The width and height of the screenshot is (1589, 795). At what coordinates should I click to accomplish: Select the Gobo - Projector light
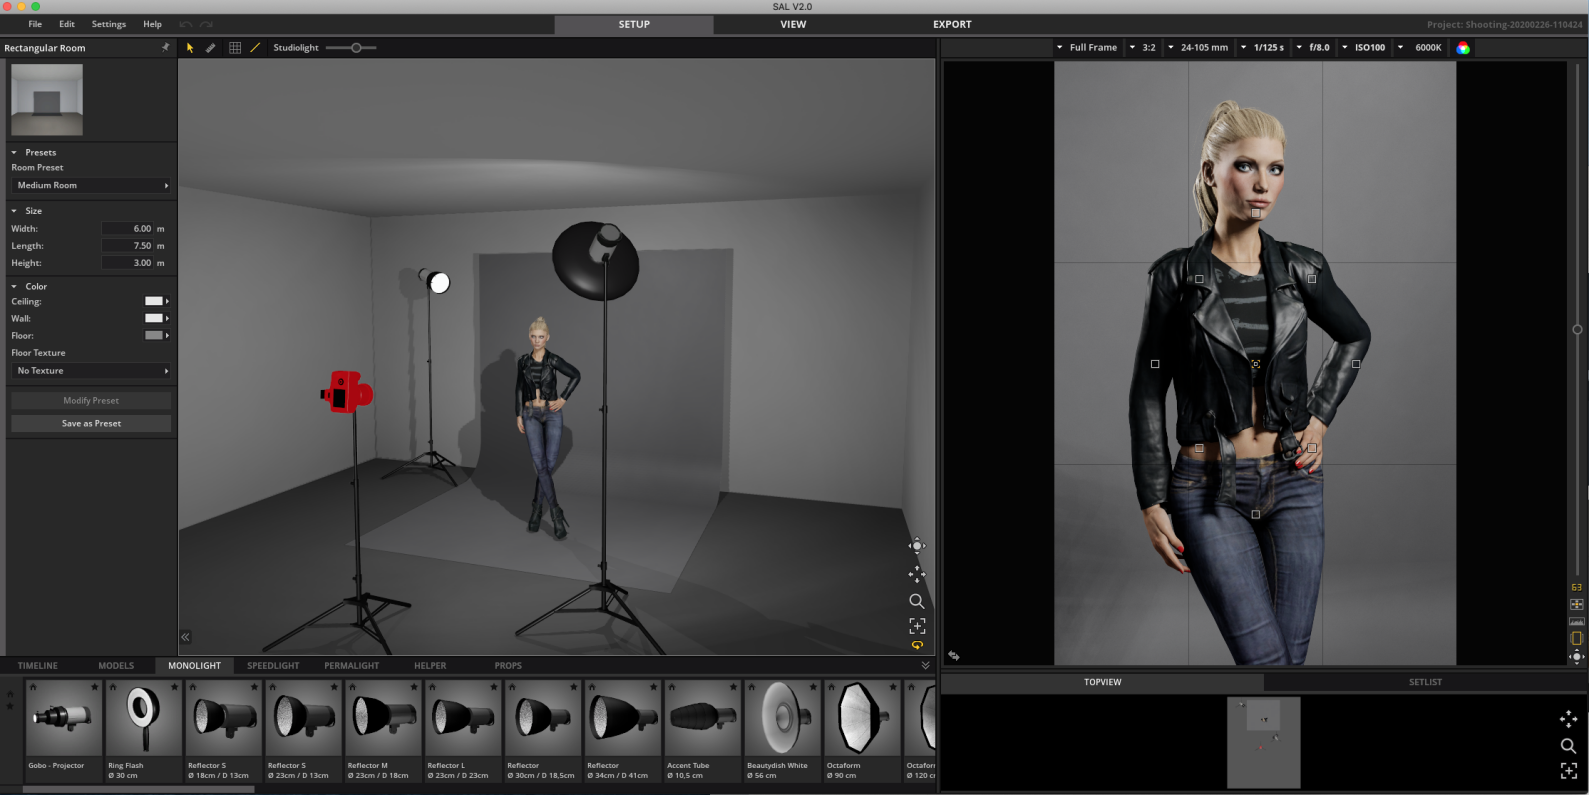(64, 731)
